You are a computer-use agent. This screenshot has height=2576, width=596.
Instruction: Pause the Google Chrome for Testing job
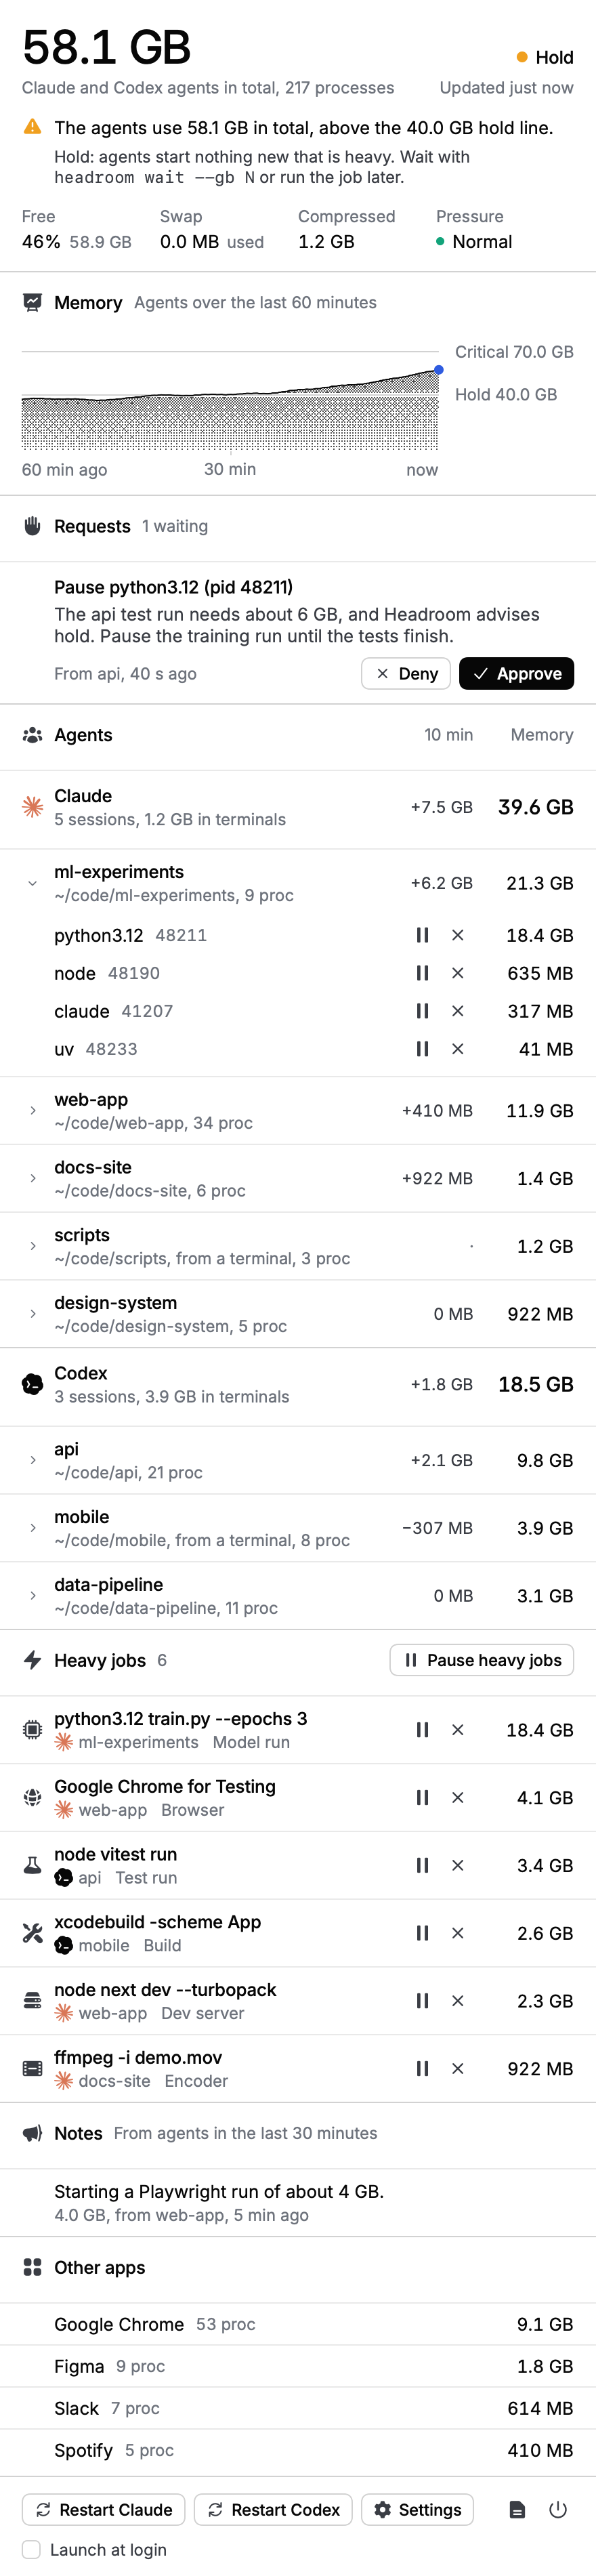click(x=422, y=1797)
